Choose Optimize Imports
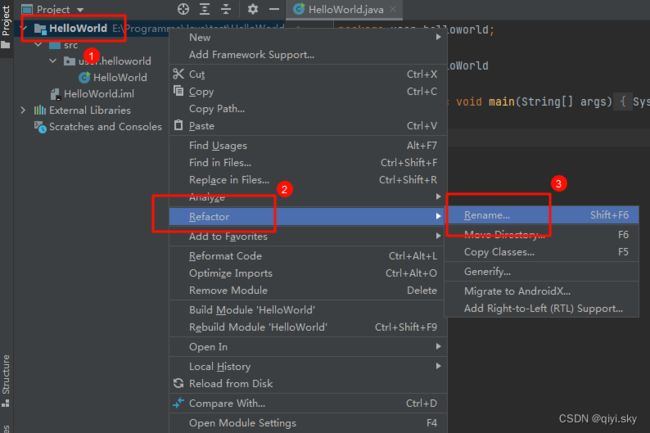The image size is (650, 433). (x=308, y=273)
